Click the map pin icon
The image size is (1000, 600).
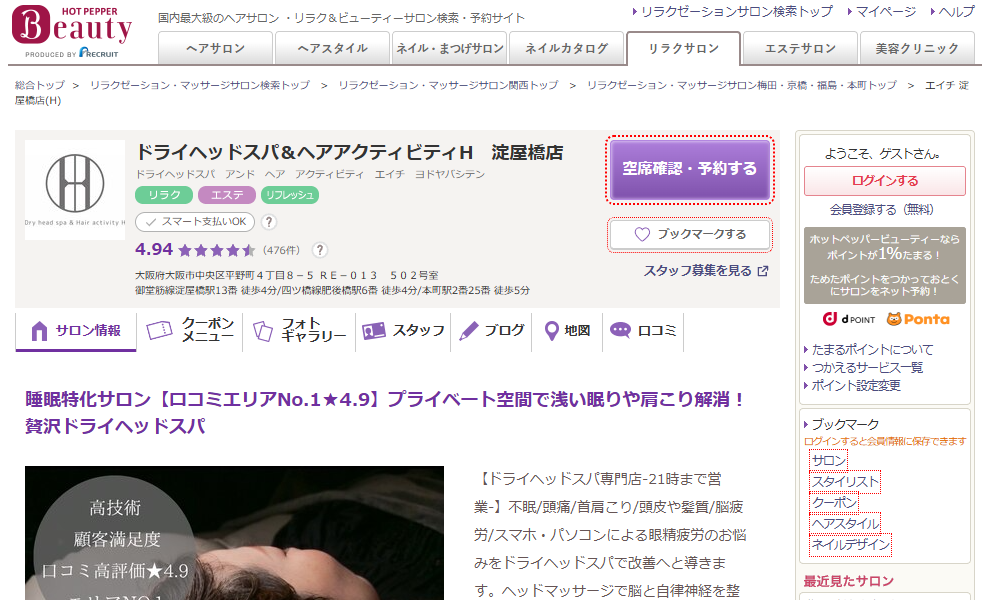[x=552, y=331]
